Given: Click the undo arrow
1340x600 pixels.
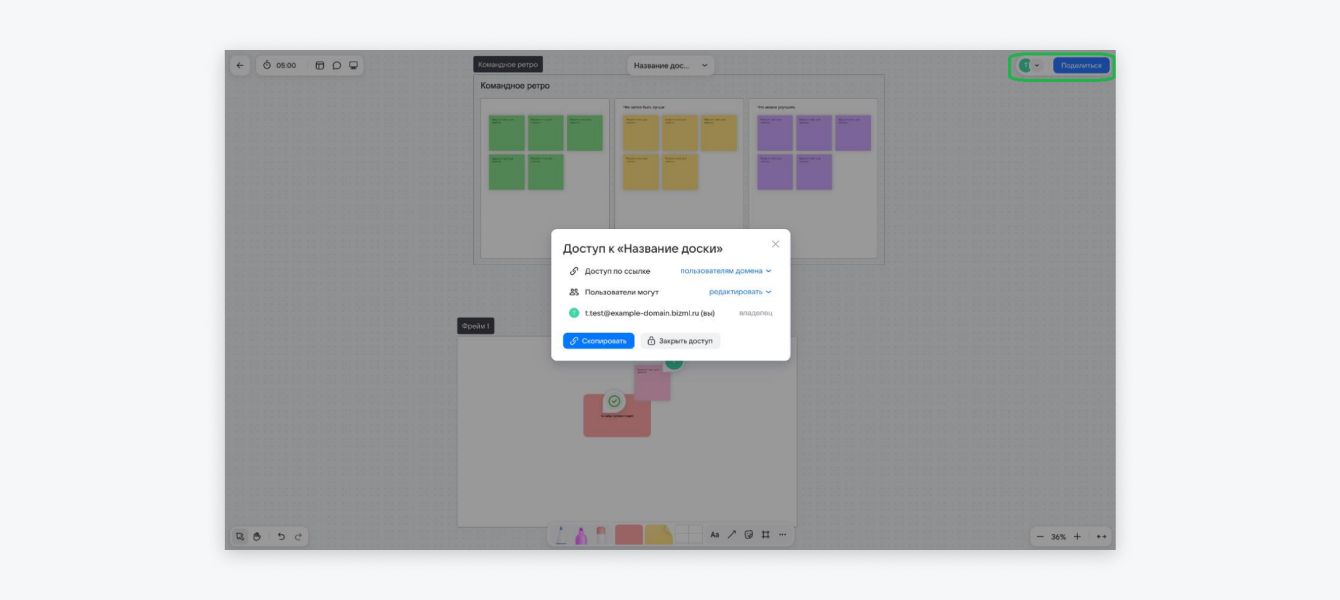Looking at the screenshot, I should [281, 536].
